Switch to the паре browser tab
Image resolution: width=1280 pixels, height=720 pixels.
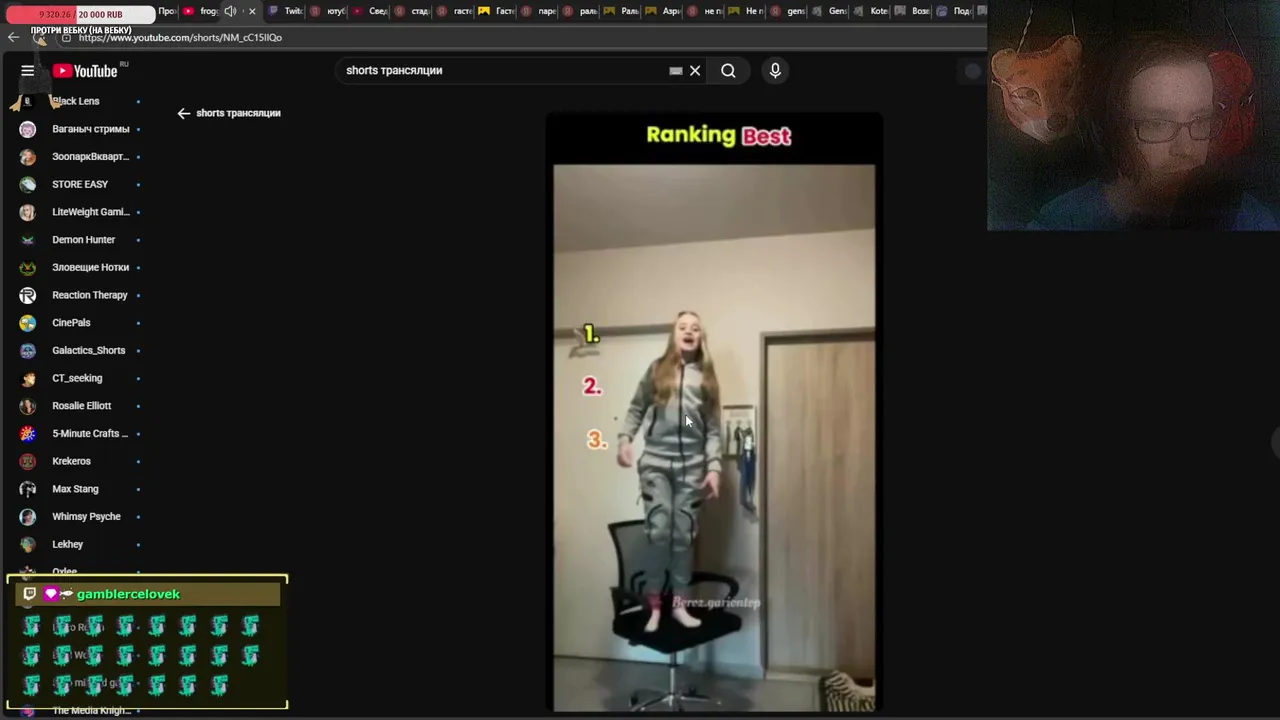pyautogui.click(x=539, y=11)
